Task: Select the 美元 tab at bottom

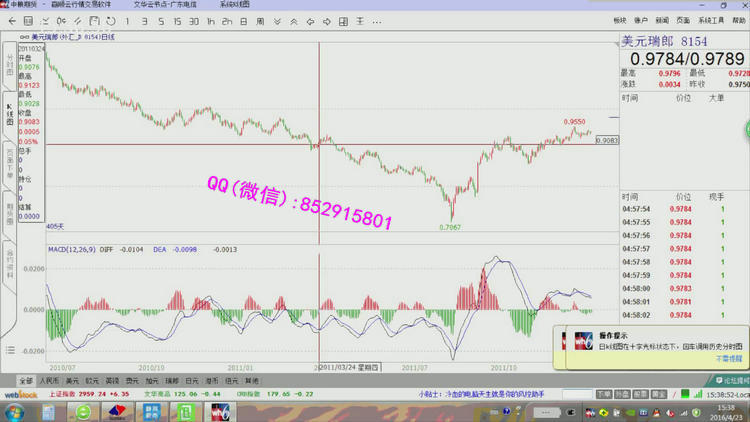Action: pos(72,381)
